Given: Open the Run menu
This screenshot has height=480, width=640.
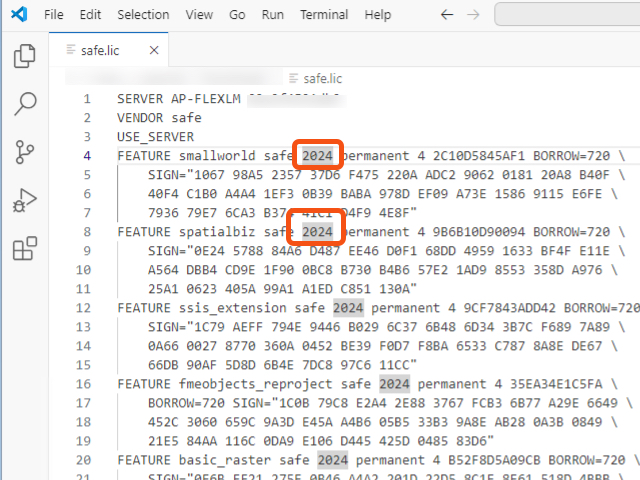Looking at the screenshot, I should (273, 15).
